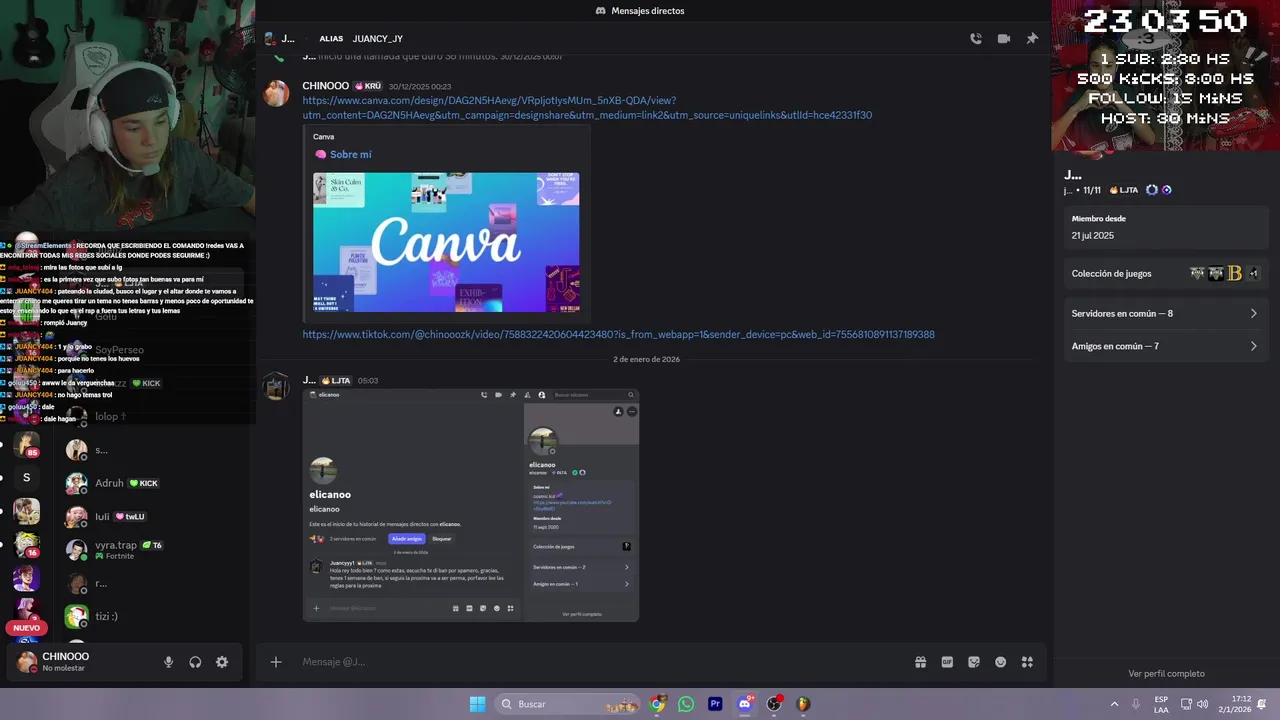Open the TikTok video link
This screenshot has width=1280, height=720.
[619, 334]
